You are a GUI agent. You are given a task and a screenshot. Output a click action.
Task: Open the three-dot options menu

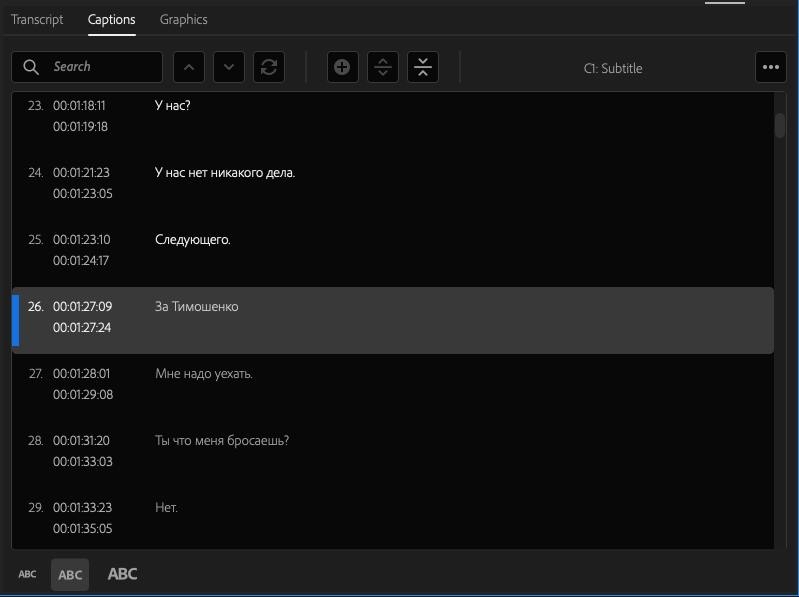(x=770, y=67)
